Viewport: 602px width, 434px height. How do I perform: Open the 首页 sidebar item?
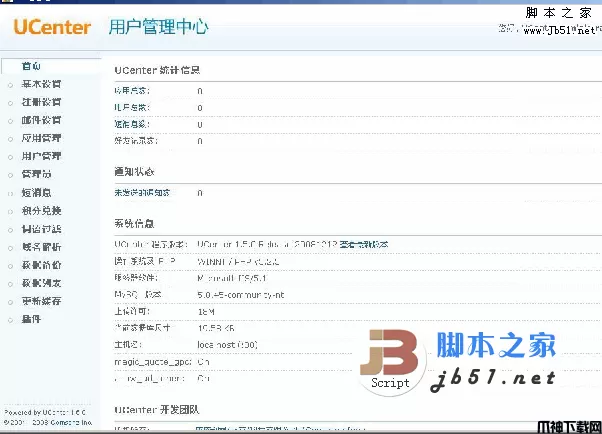click(32, 66)
